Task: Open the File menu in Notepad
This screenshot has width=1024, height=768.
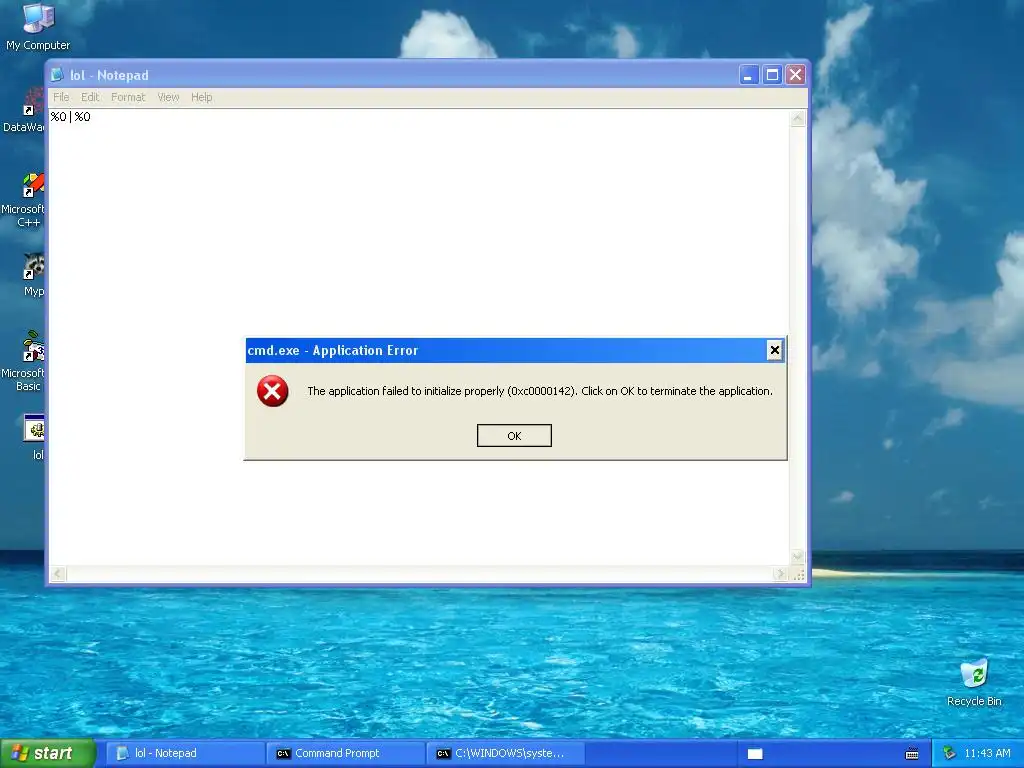Action: tap(61, 97)
